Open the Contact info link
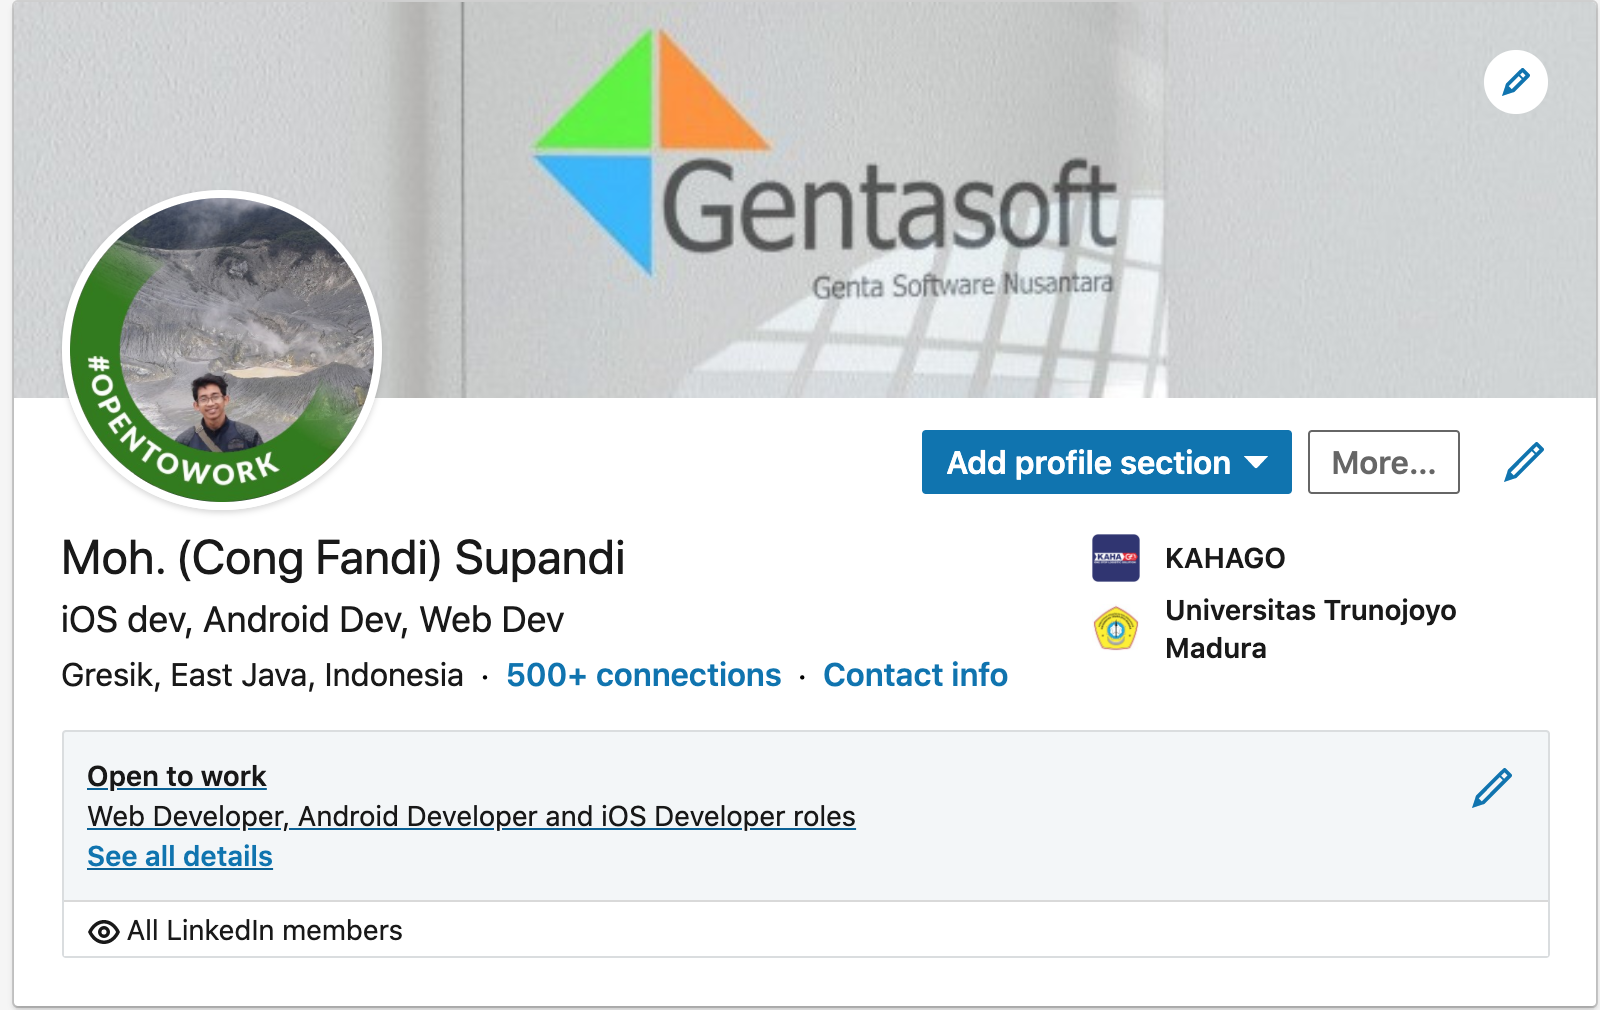1600x1010 pixels. point(915,675)
